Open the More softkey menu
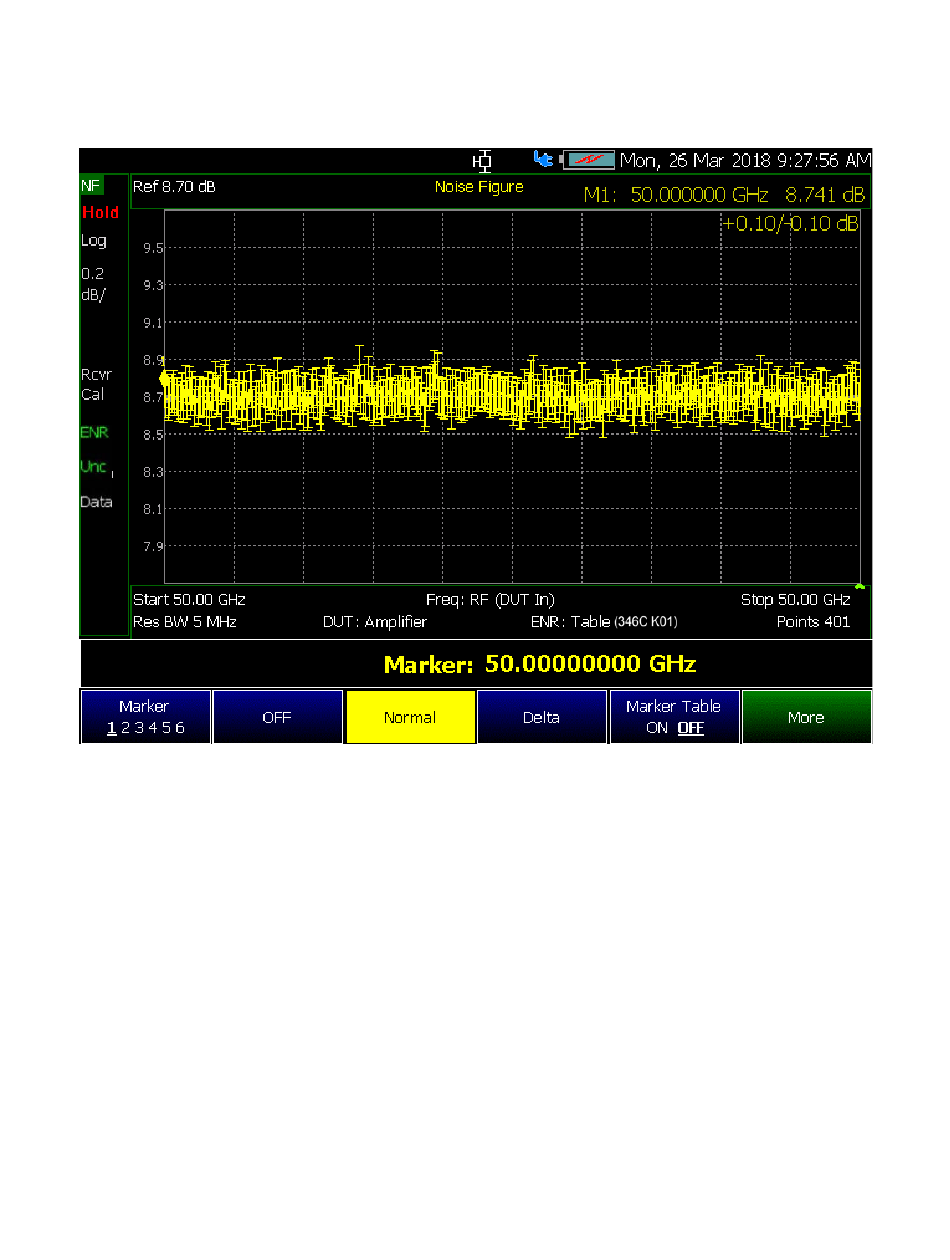This screenshot has width=950, height=1260. 806,717
